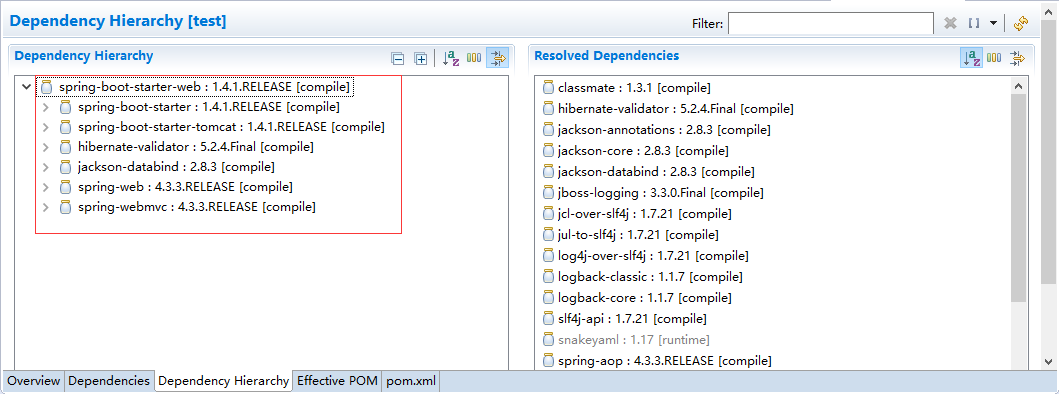Click the brackets icon next to Filter
This screenshot has width=1059, height=394.
point(973,23)
